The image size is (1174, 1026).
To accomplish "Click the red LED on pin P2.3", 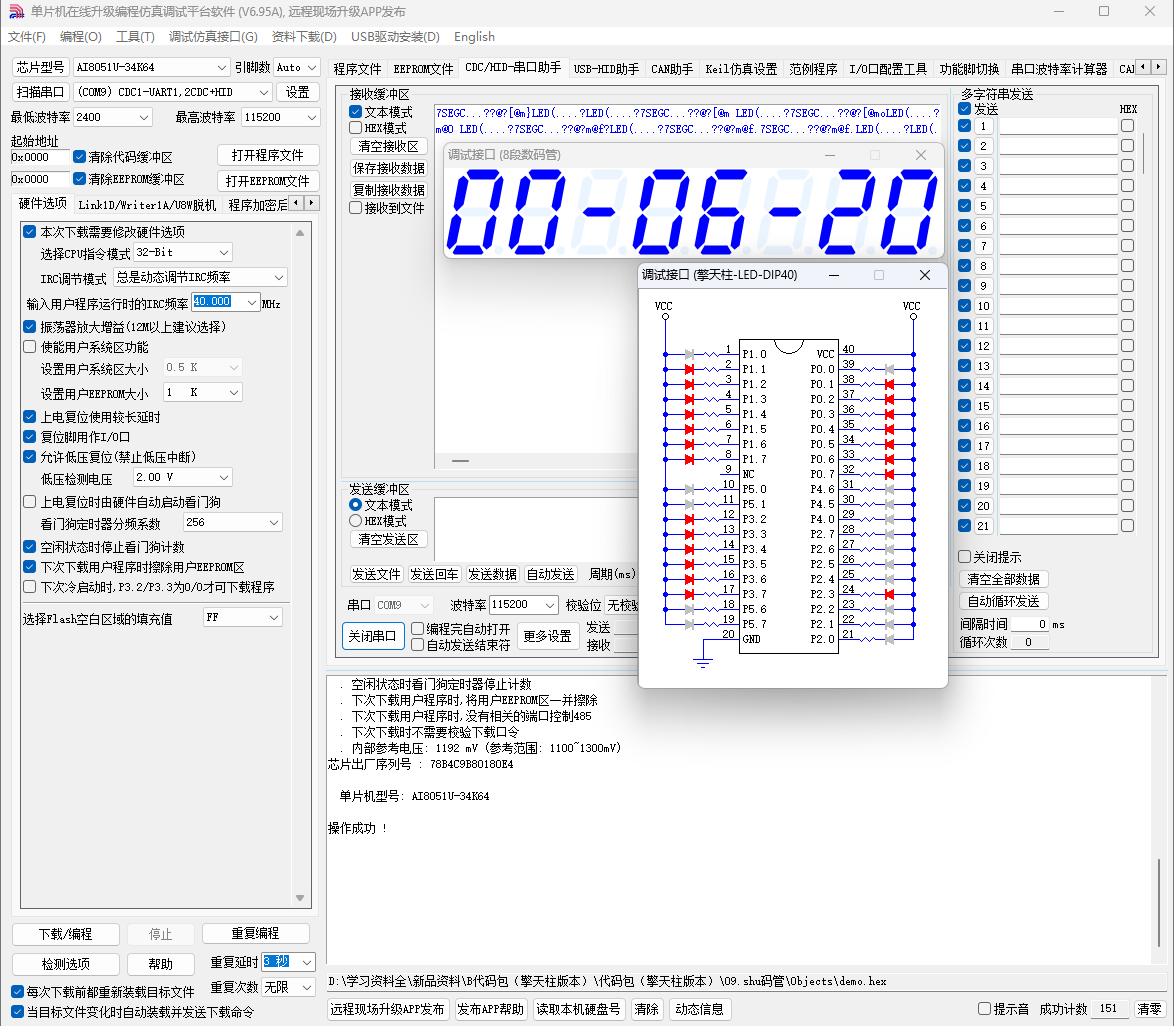I will pyautogui.click(x=889, y=594).
